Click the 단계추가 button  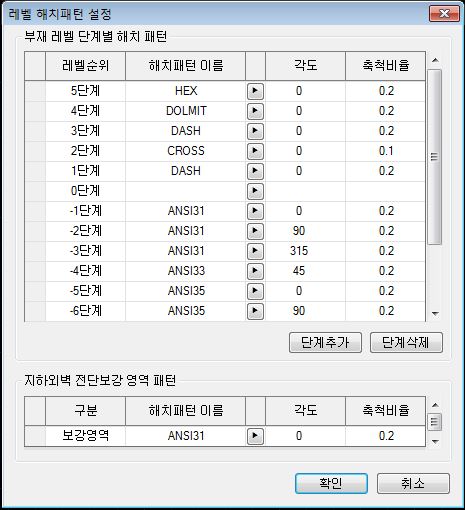(325, 342)
